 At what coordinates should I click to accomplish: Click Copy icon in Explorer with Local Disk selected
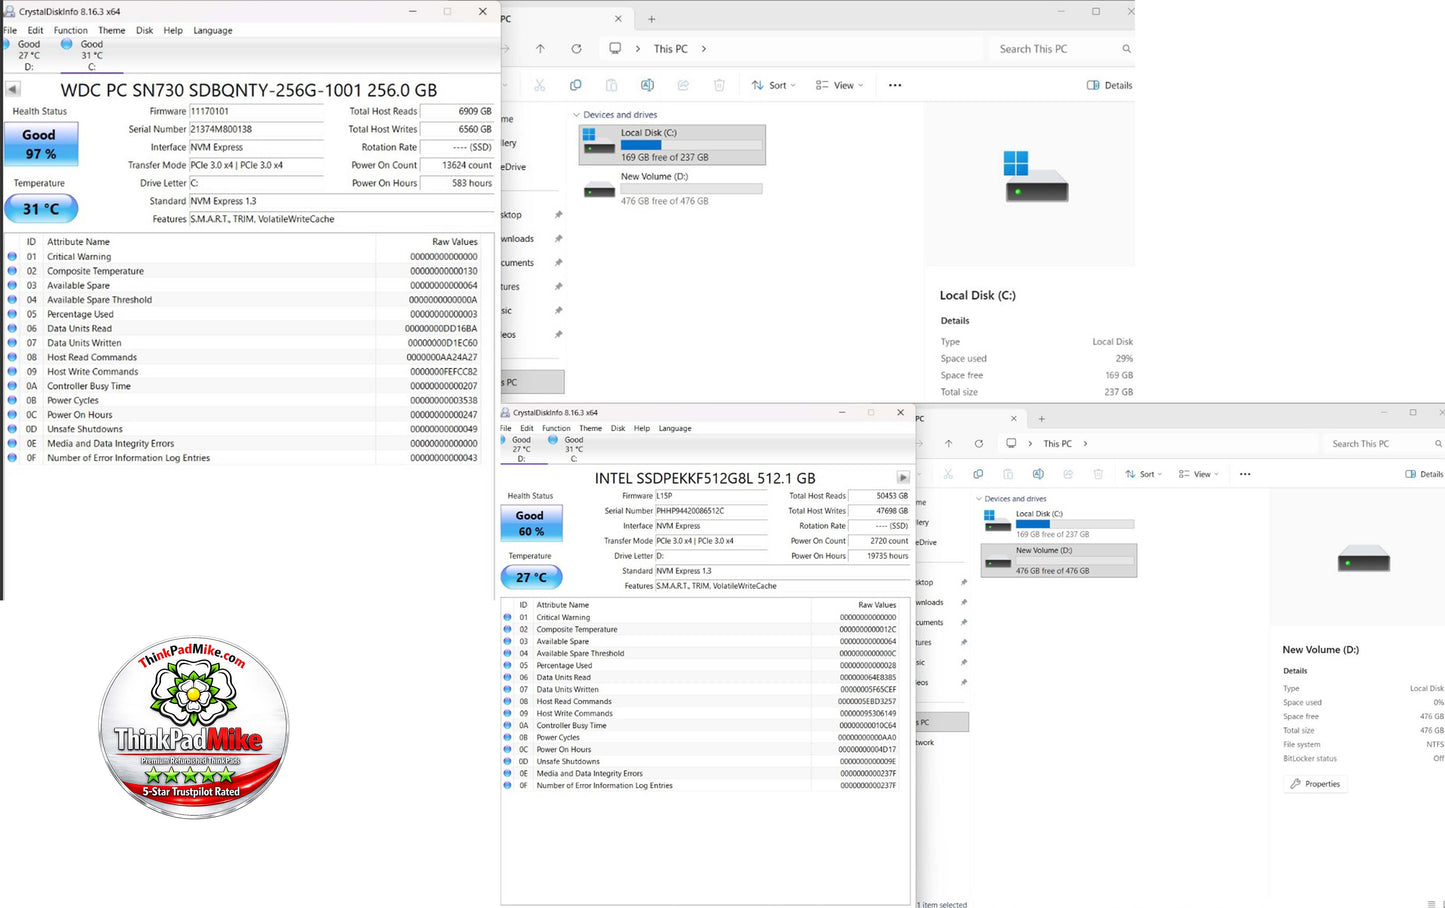(x=576, y=85)
